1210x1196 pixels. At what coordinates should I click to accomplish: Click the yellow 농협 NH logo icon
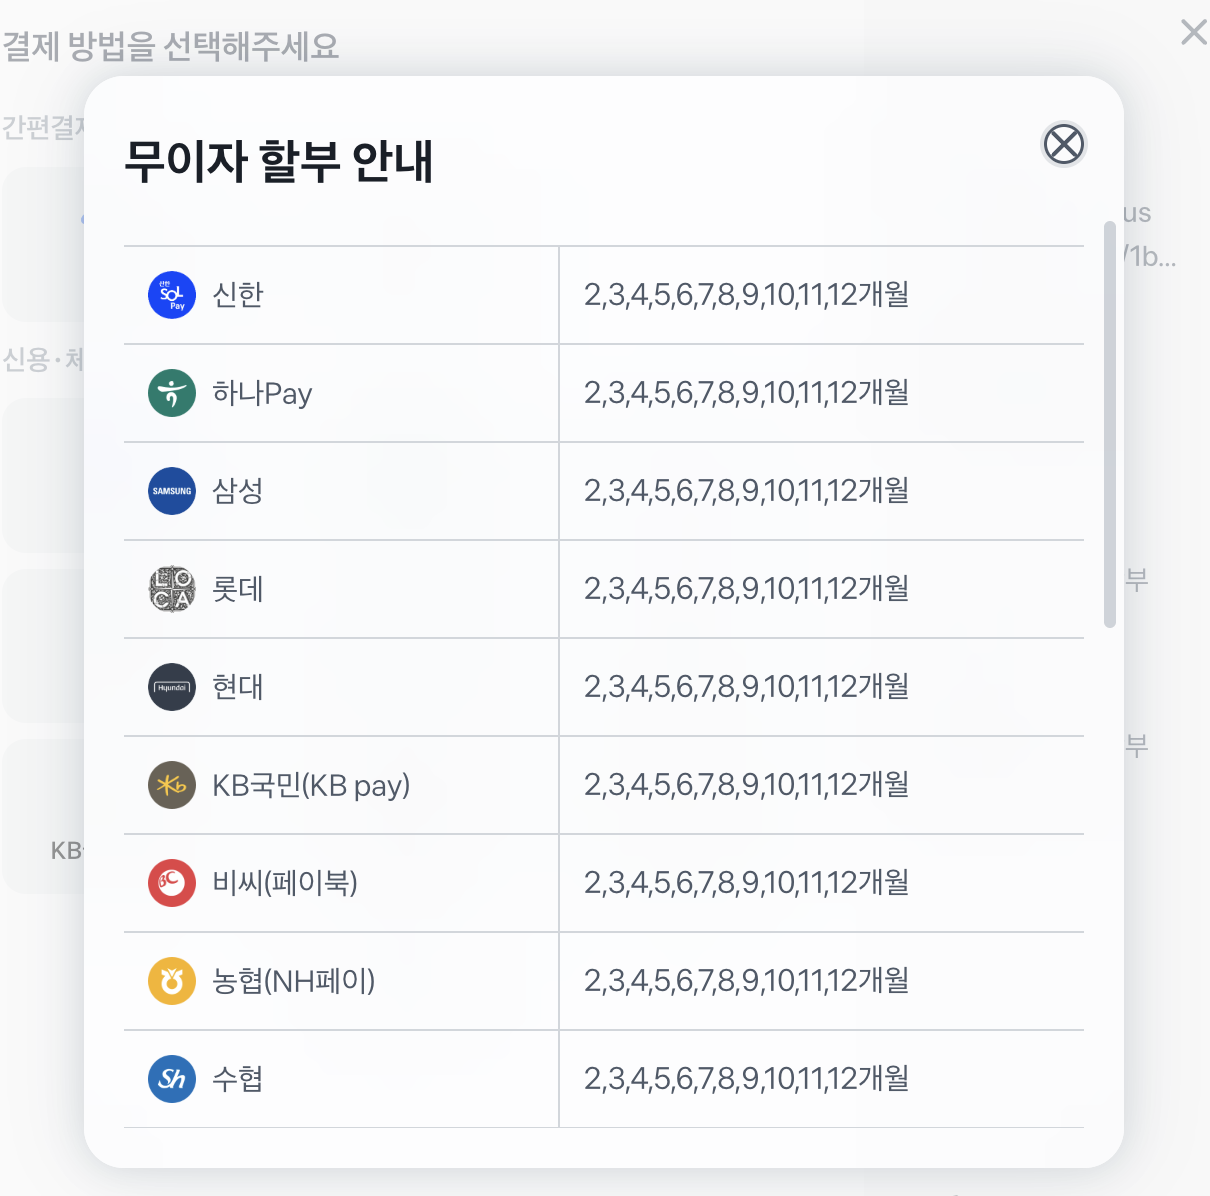172,981
